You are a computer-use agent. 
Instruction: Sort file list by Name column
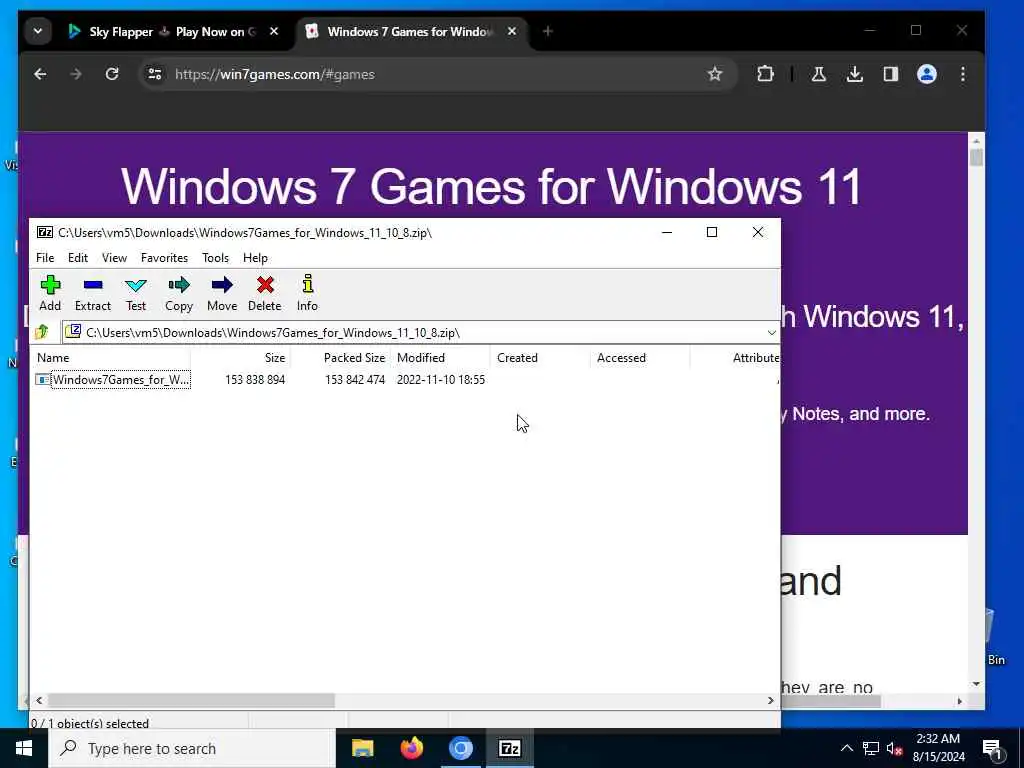[111, 358]
